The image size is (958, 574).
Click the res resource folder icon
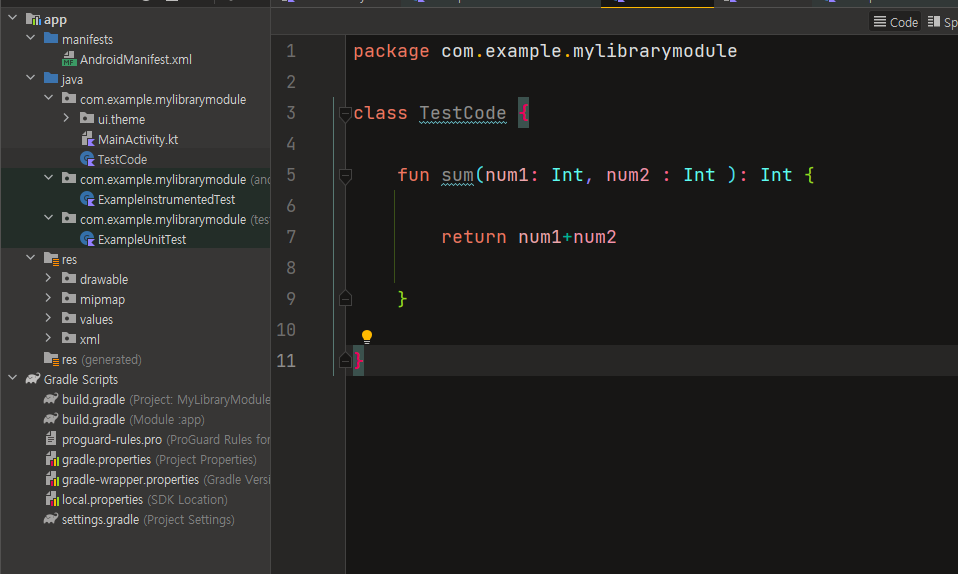point(51,259)
